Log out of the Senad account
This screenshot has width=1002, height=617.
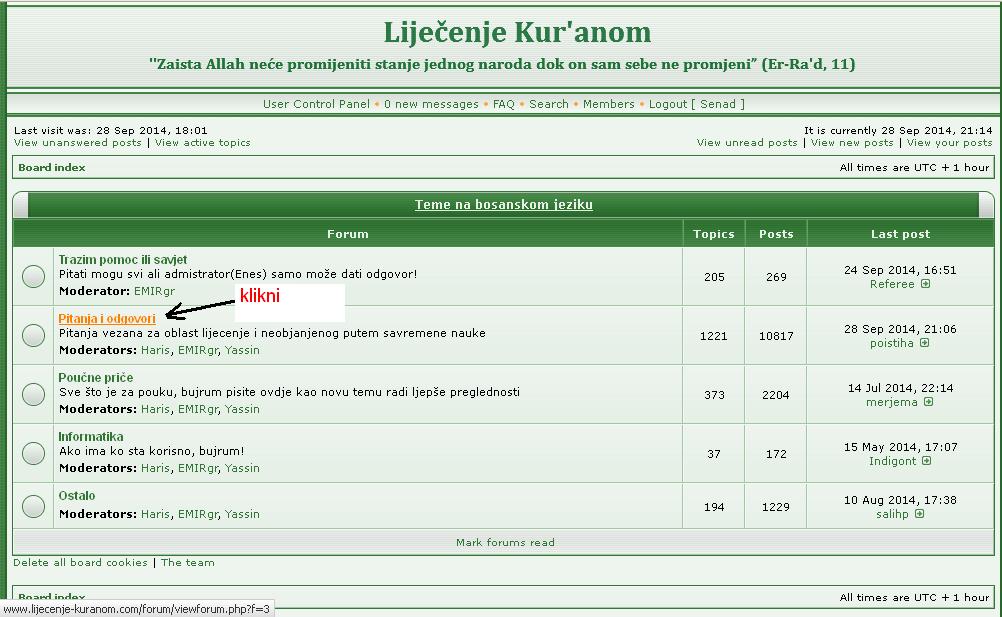pyautogui.click(x=696, y=104)
